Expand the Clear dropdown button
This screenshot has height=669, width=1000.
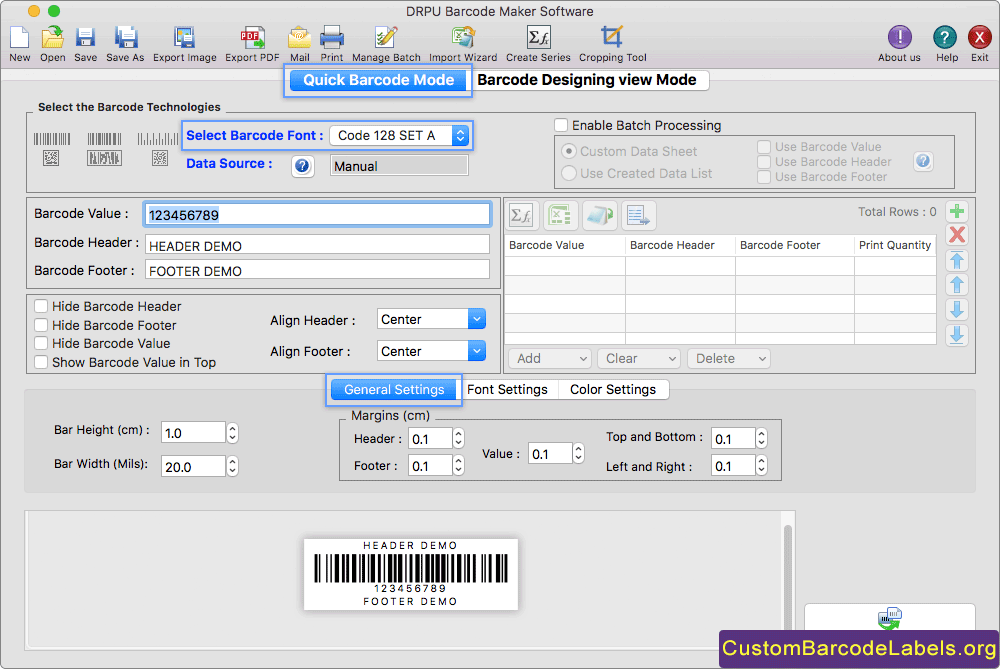coord(638,358)
